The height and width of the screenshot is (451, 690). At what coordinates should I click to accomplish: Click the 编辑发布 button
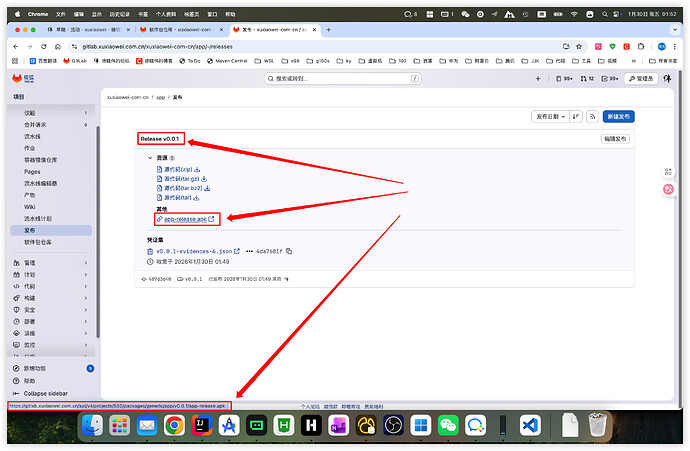coord(614,138)
